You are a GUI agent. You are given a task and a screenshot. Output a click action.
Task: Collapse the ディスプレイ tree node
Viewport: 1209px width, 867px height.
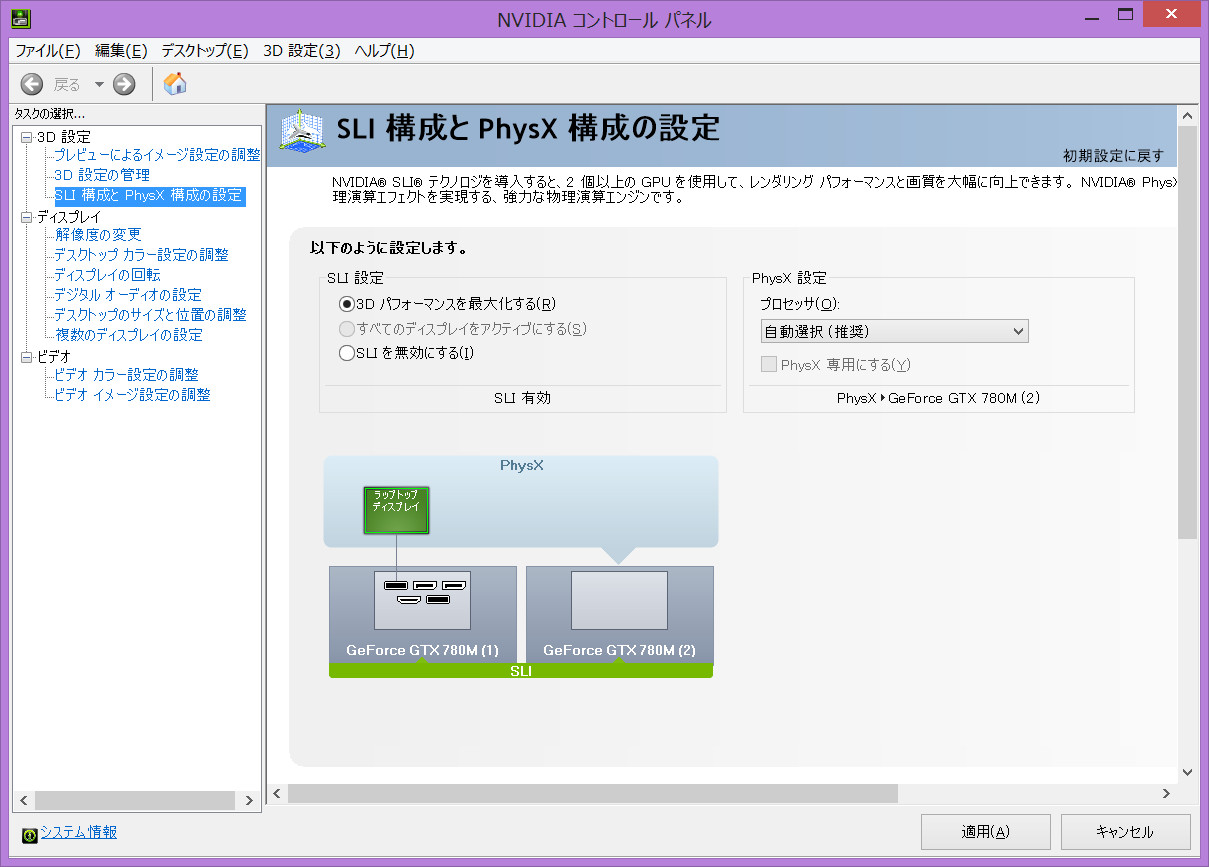[27, 217]
